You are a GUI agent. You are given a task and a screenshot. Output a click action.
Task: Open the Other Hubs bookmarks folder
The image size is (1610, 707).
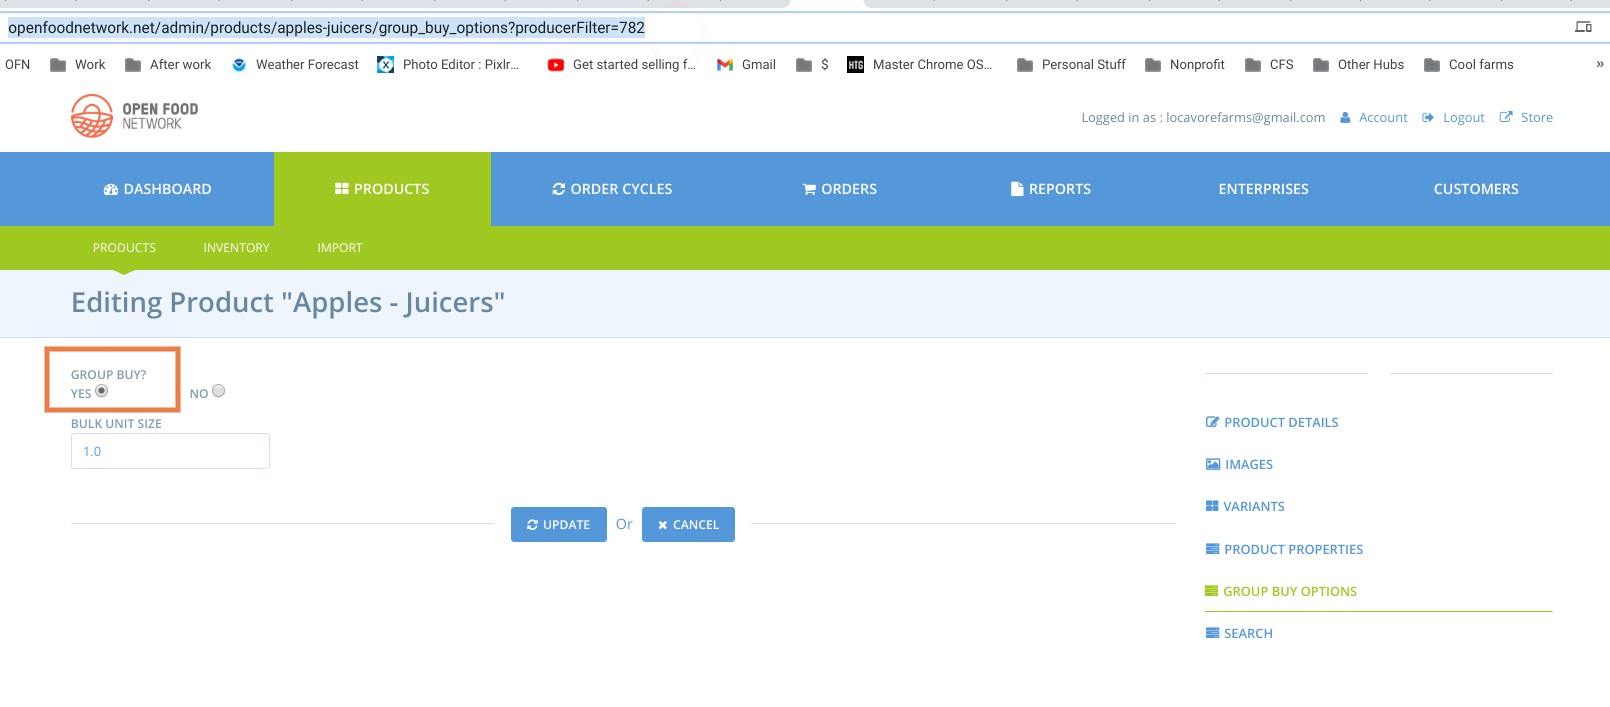point(1358,64)
